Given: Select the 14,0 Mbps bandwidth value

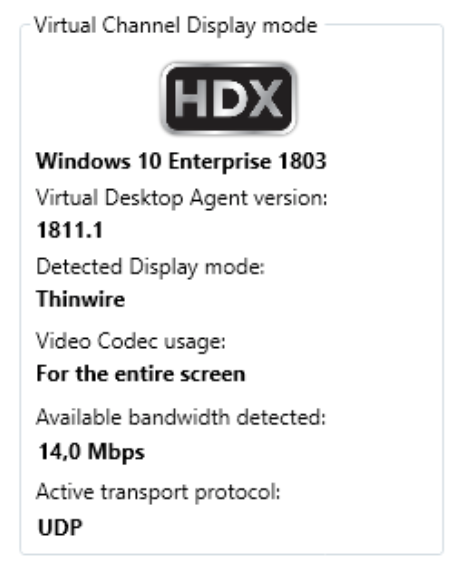Looking at the screenshot, I should [x=92, y=452].
